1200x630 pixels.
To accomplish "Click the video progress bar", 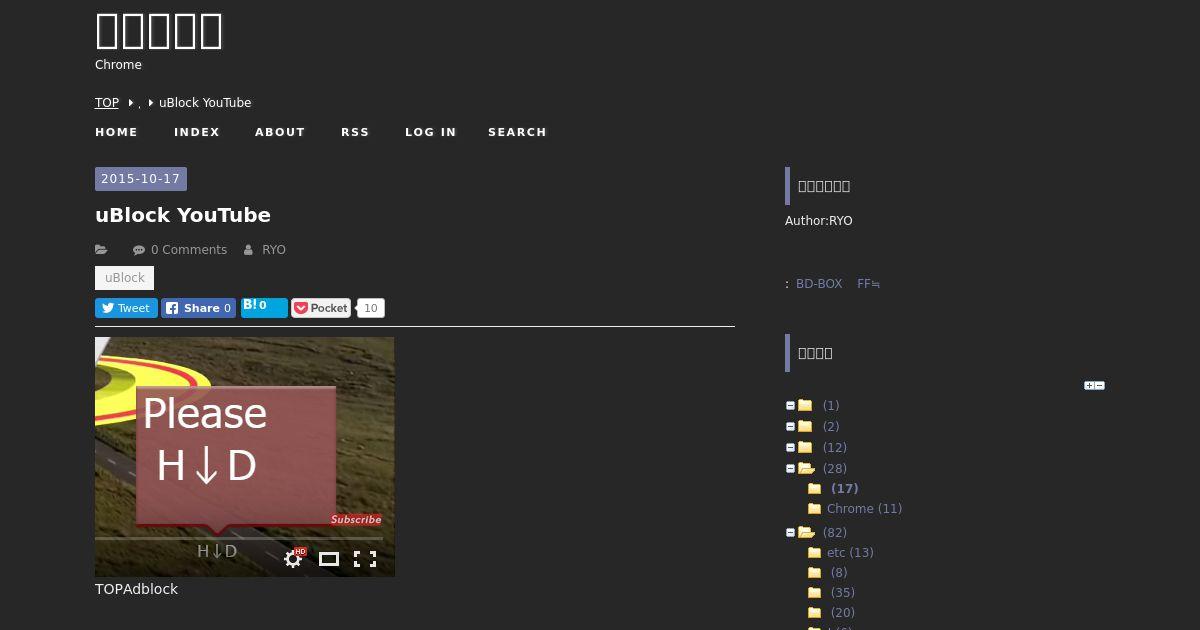I will coord(238,538).
